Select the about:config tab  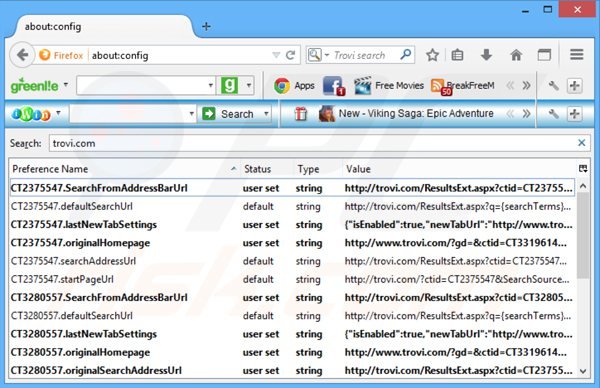click(x=103, y=26)
